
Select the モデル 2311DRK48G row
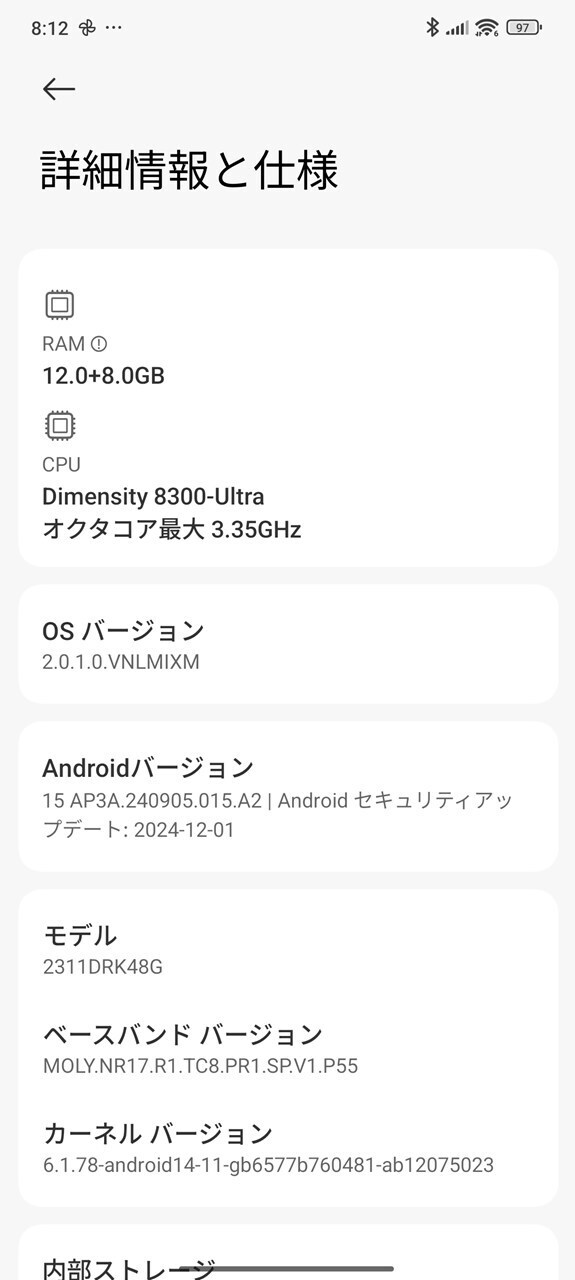(x=288, y=949)
